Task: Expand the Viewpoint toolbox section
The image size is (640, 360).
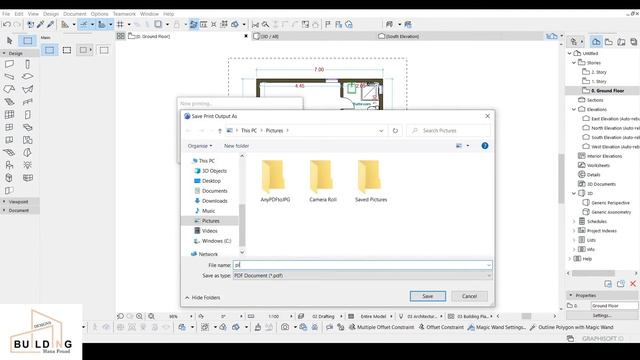Action: point(20,202)
